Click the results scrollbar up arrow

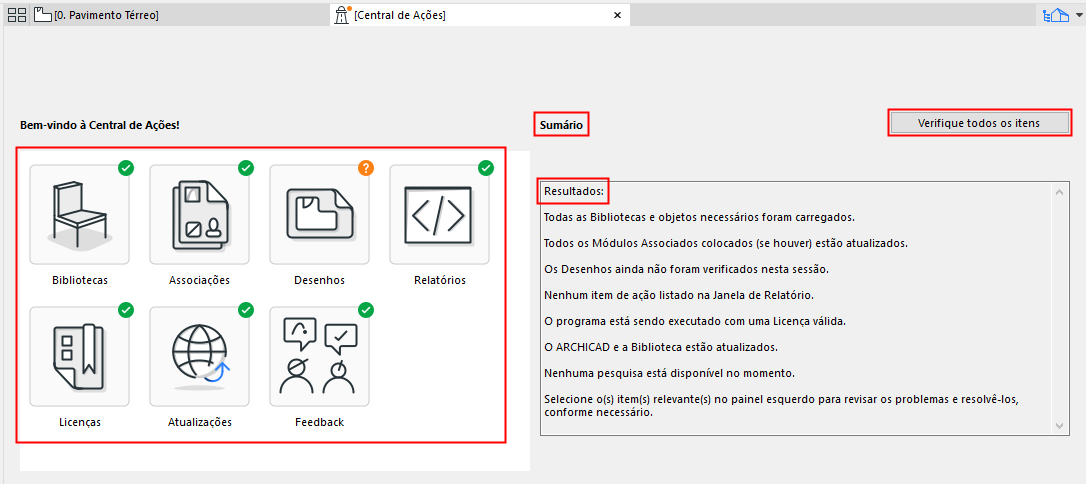pyautogui.click(x=1059, y=192)
